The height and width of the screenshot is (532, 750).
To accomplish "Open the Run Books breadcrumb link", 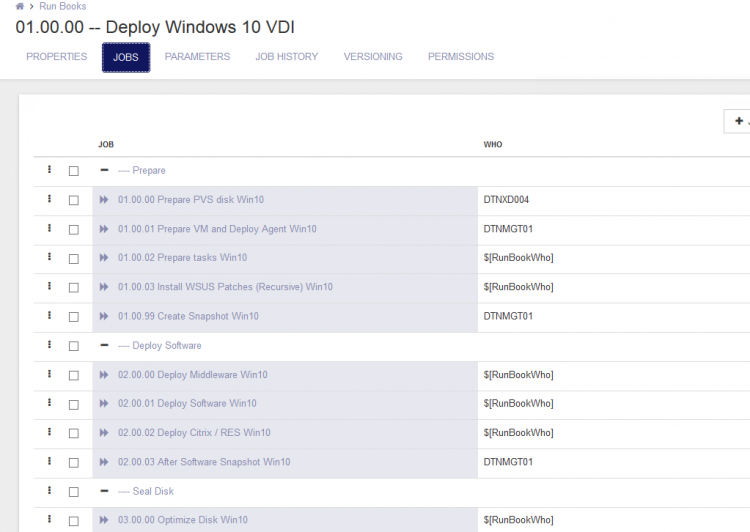I will point(63,6).
